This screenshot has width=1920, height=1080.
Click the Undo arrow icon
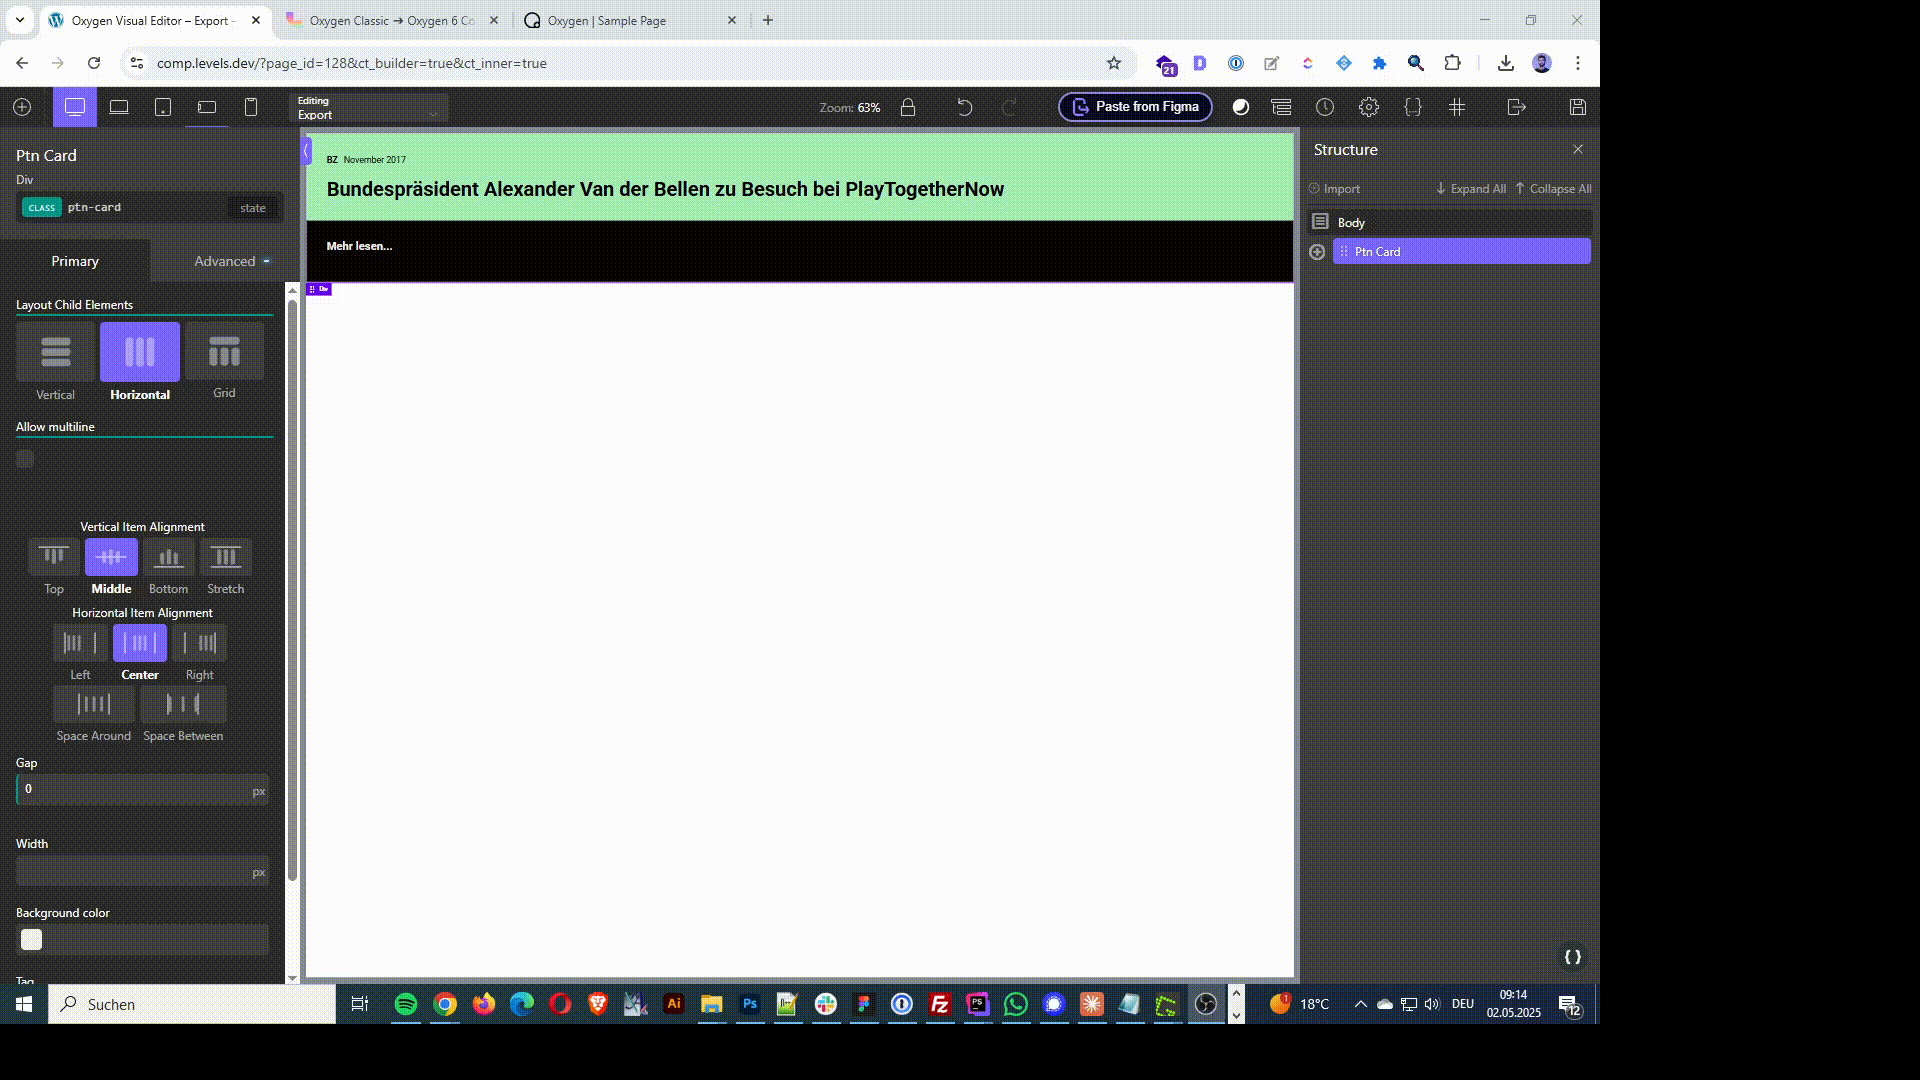(x=964, y=107)
